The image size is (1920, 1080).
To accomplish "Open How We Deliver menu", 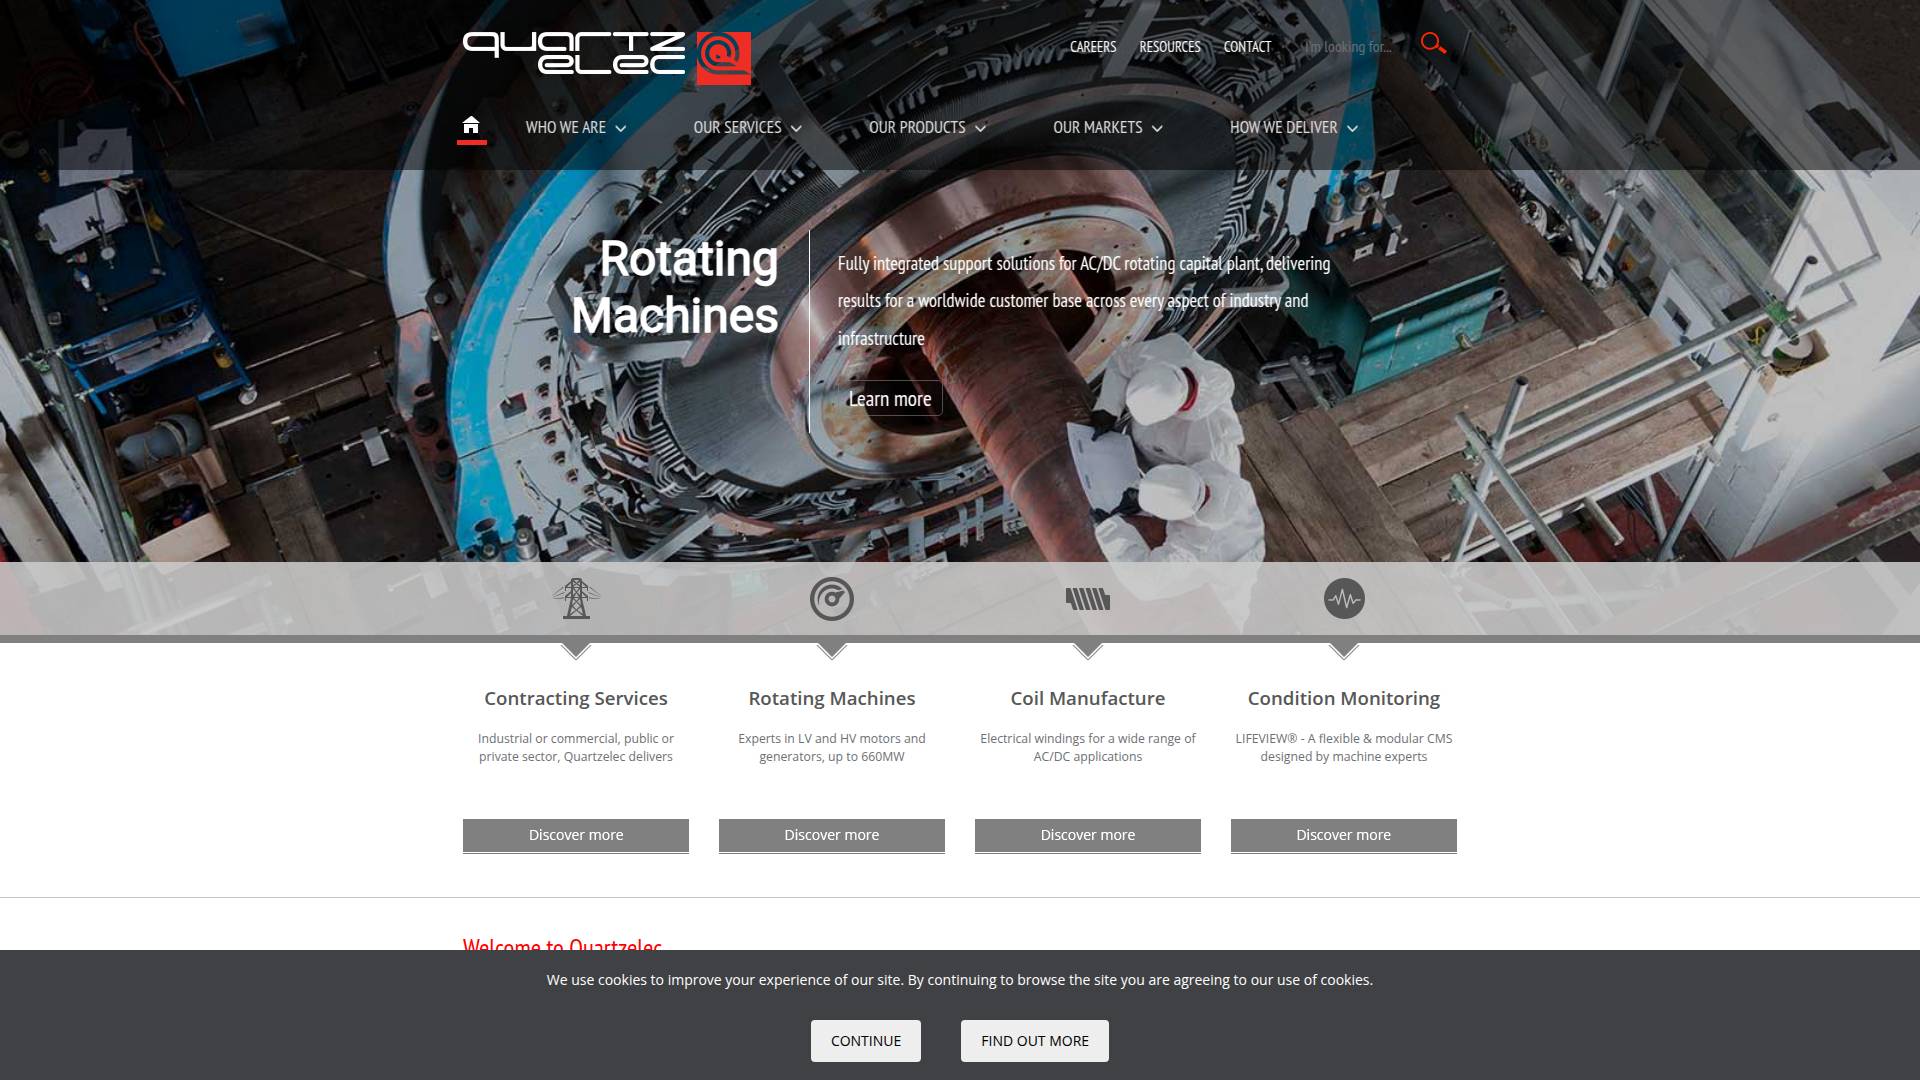I will point(1294,128).
